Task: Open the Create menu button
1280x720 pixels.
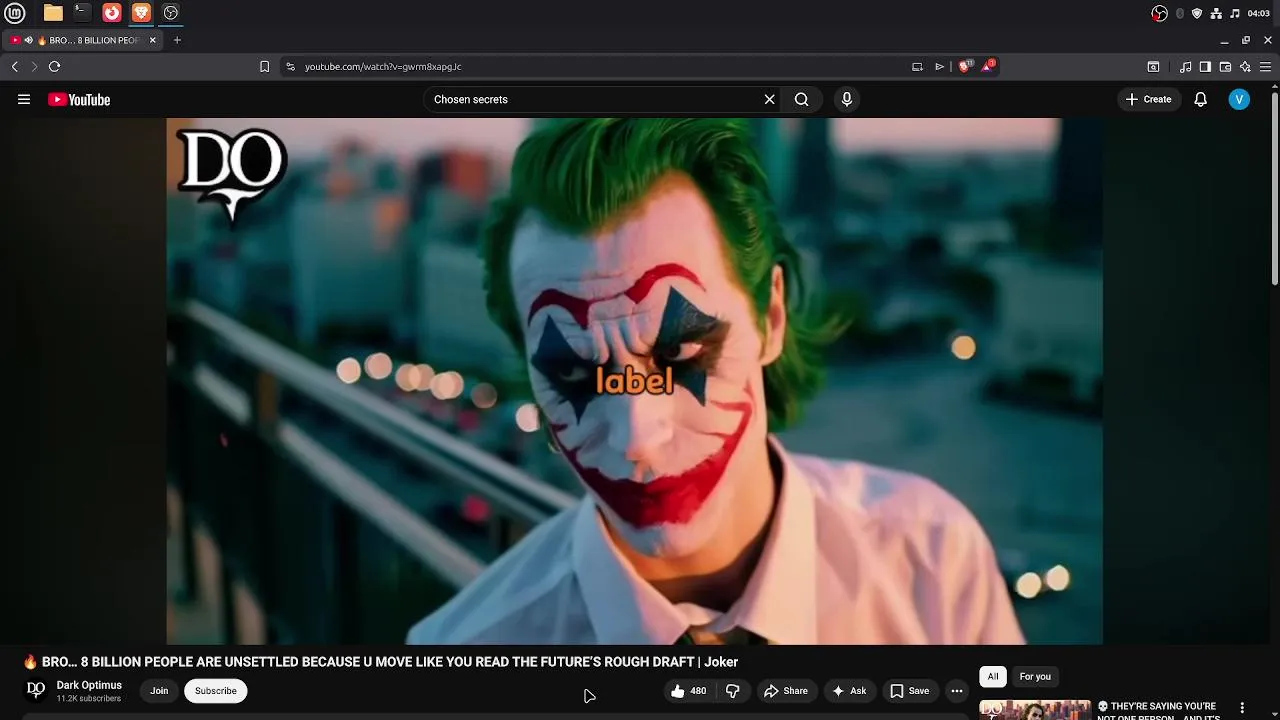Action: (1148, 99)
